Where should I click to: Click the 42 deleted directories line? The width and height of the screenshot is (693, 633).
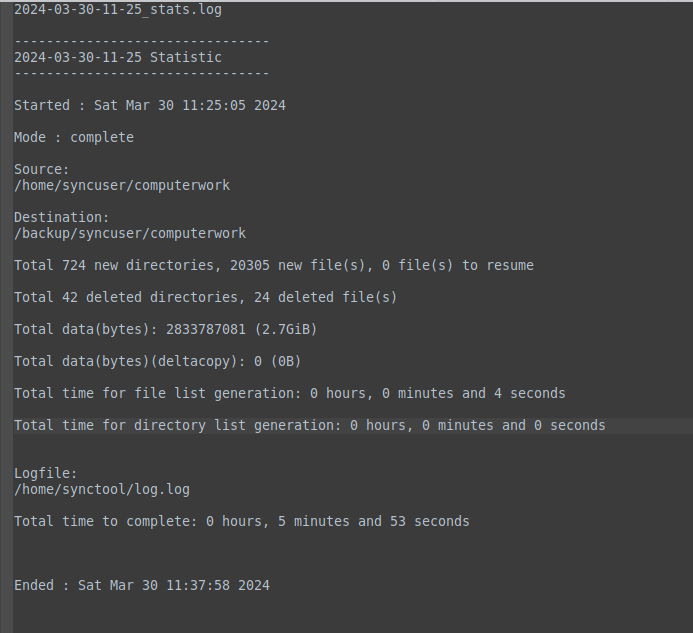click(206, 297)
